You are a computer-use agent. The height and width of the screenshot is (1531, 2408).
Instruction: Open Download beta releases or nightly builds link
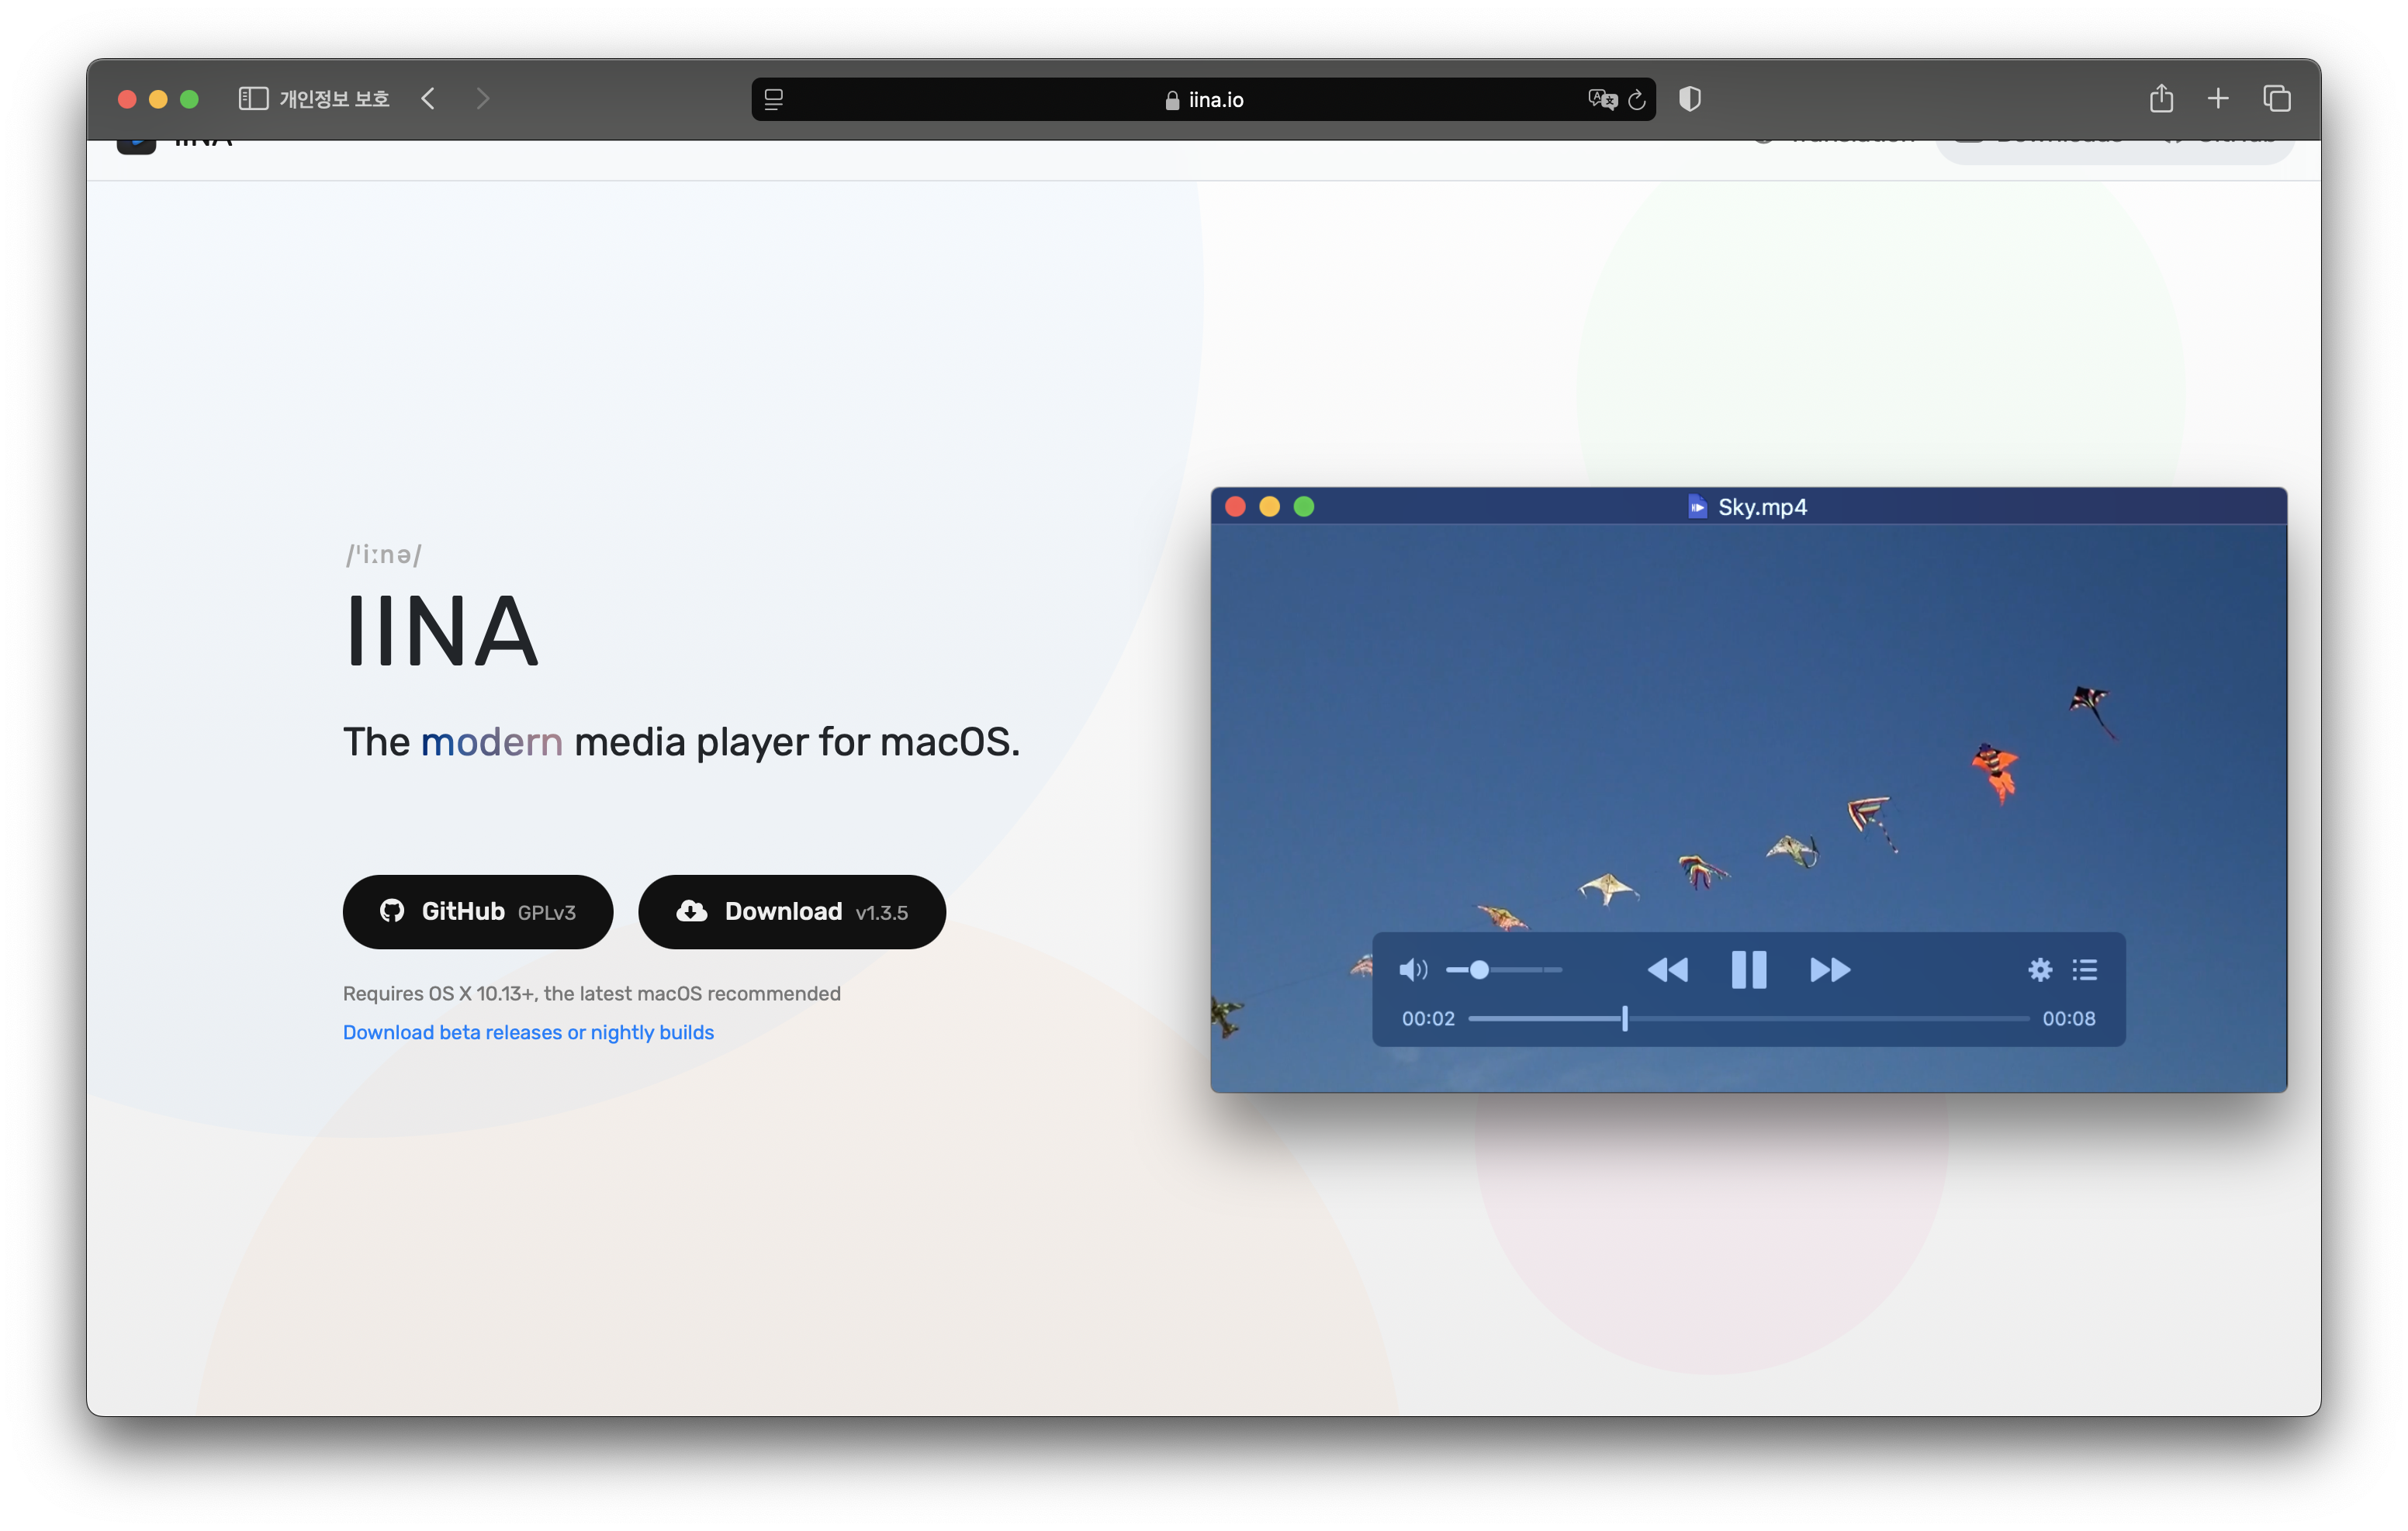pyautogui.click(x=528, y=1032)
